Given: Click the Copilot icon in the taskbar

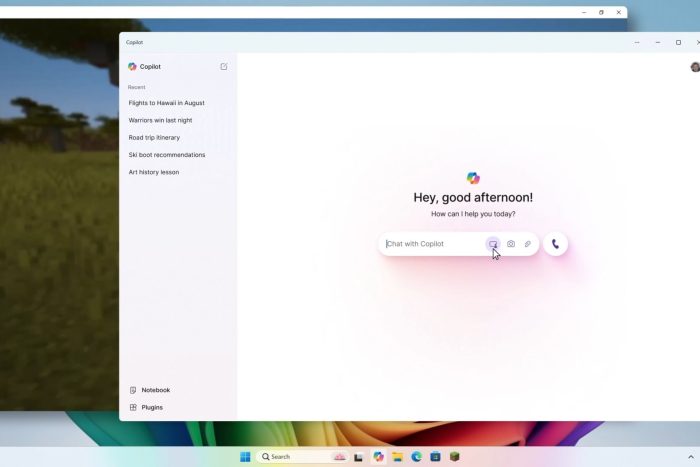Looking at the screenshot, I should click(x=379, y=457).
